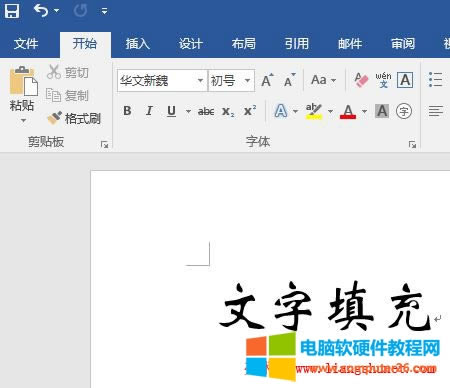Open the highlight color dropdown arrow
This screenshot has width=450, height=388.
tap(330, 111)
